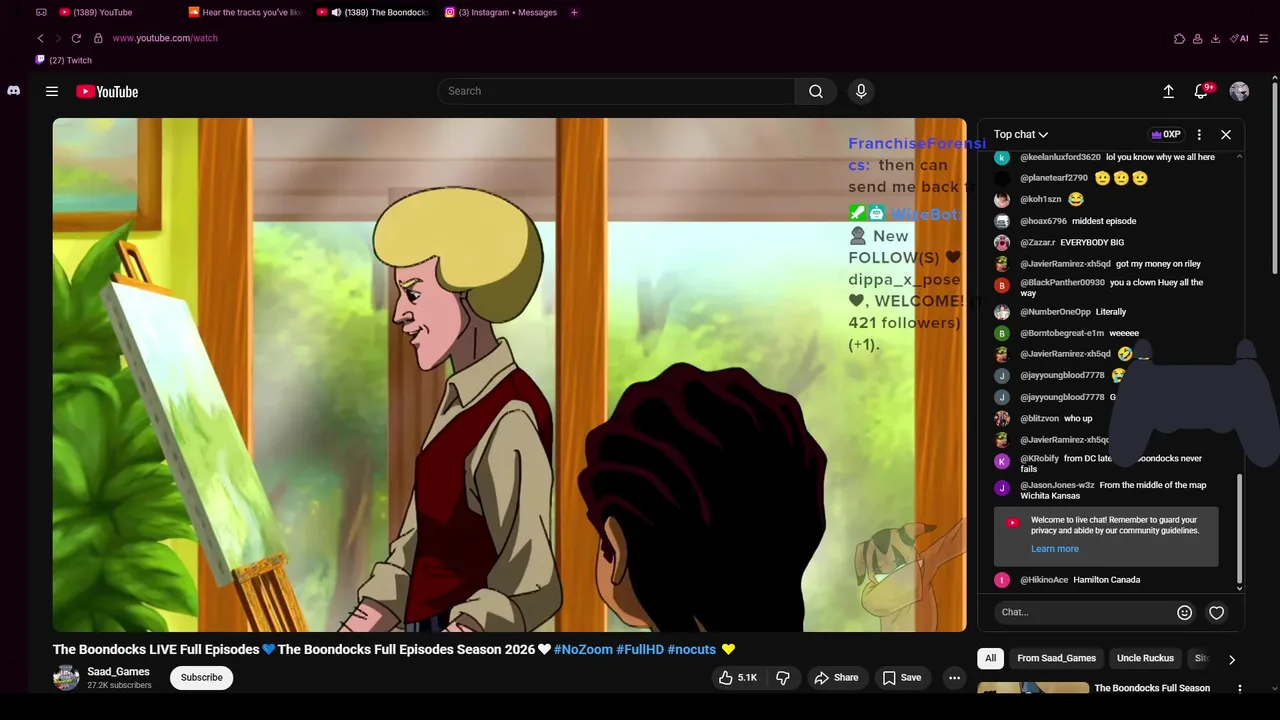Click the address bar URL
The image size is (1280, 720).
tap(165, 38)
